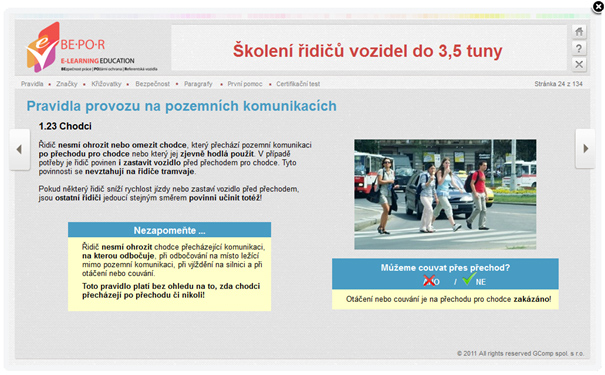Click the BE-PO-R logo

coord(91,47)
